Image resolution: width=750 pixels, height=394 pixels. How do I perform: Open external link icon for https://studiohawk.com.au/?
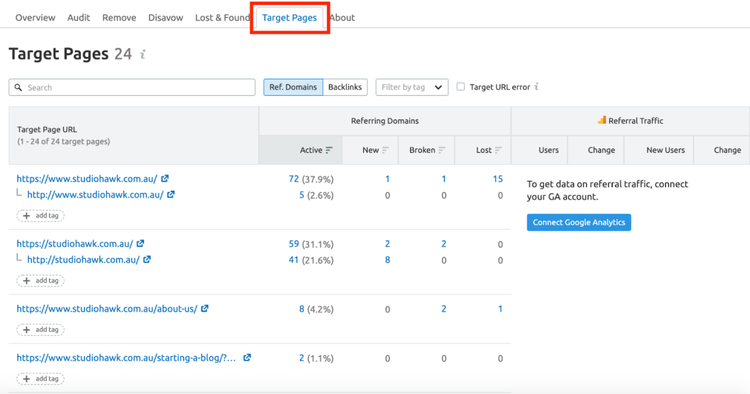140,243
